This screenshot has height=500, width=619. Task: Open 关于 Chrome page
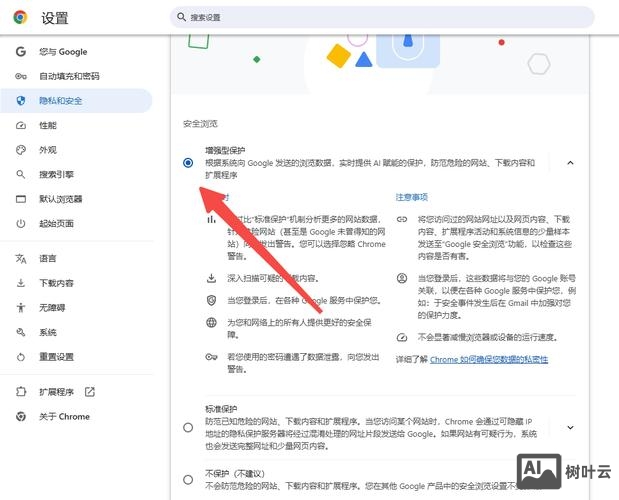(64, 416)
